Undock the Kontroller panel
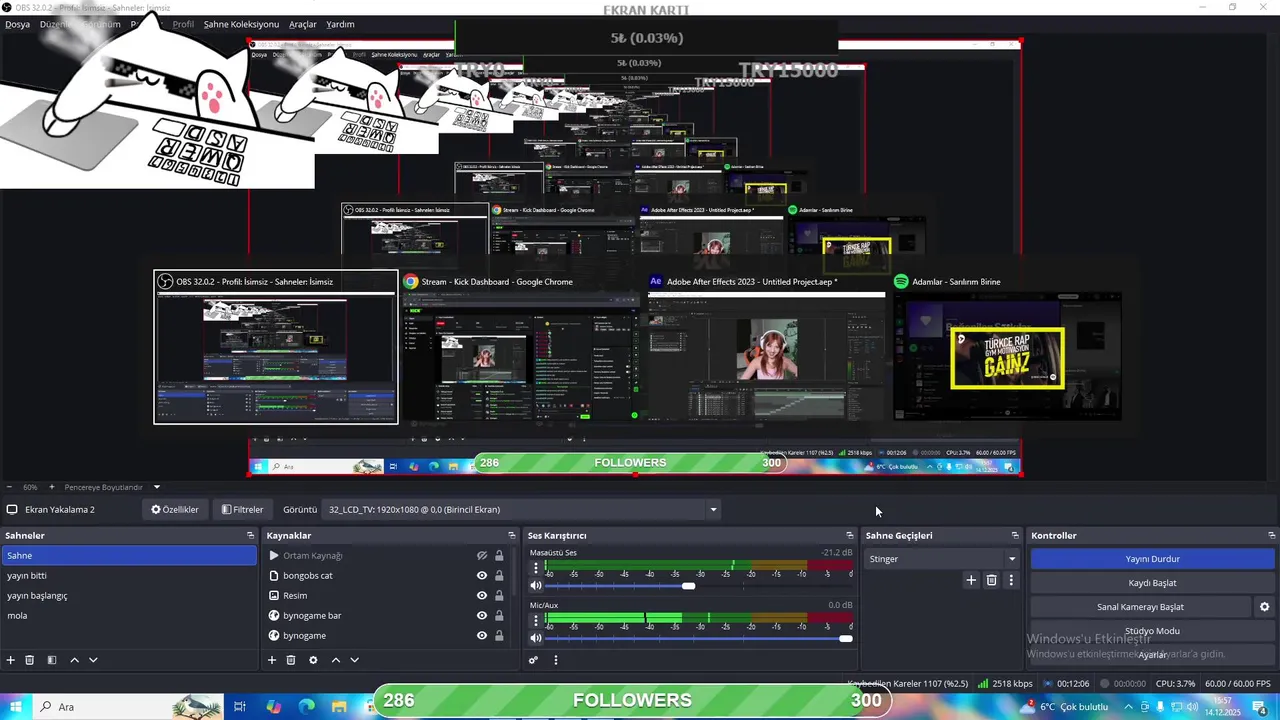The image size is (1280, 720). point(1272,536)
